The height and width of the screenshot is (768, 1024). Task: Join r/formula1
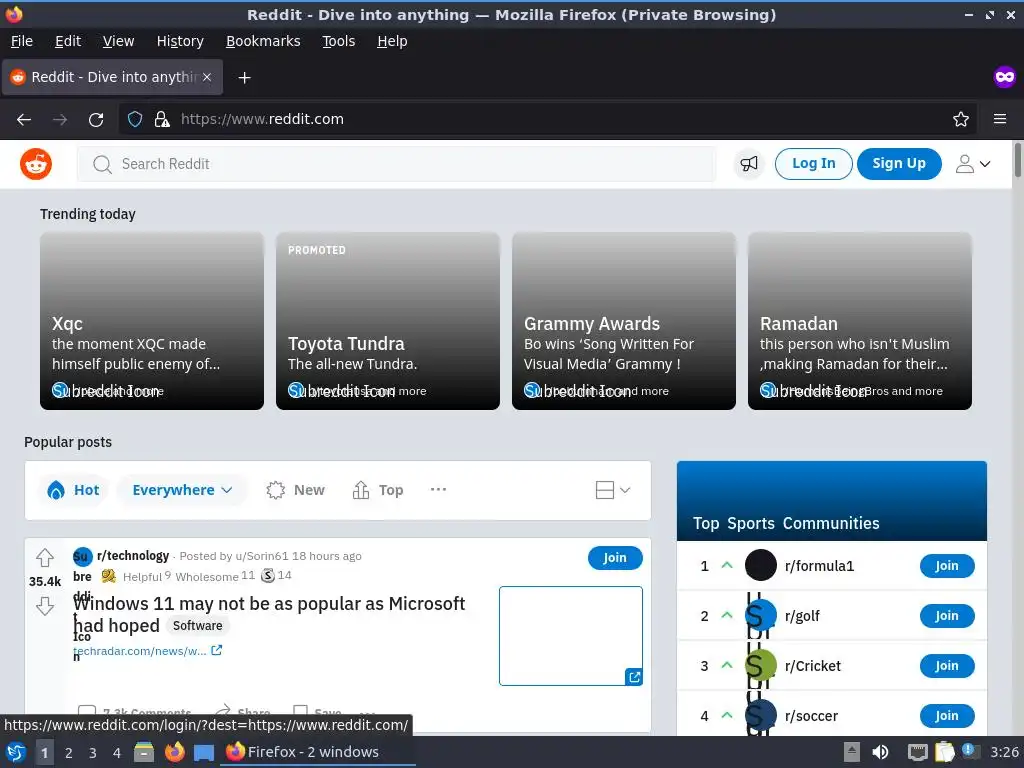pos(947,566)
